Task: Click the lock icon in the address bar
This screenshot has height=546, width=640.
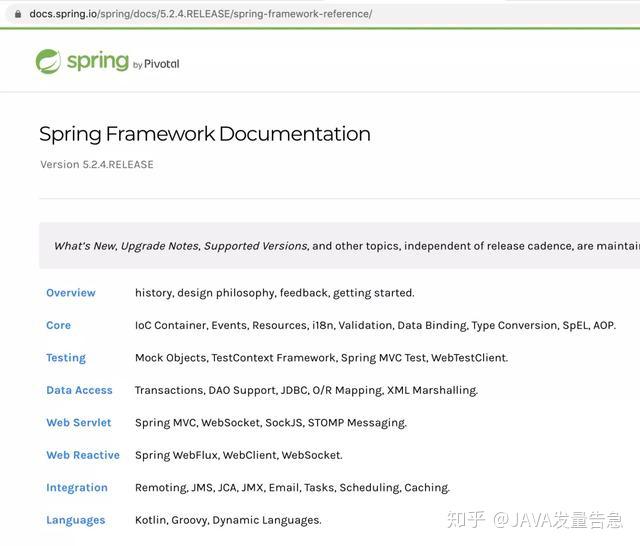Action: coord(18,14)
